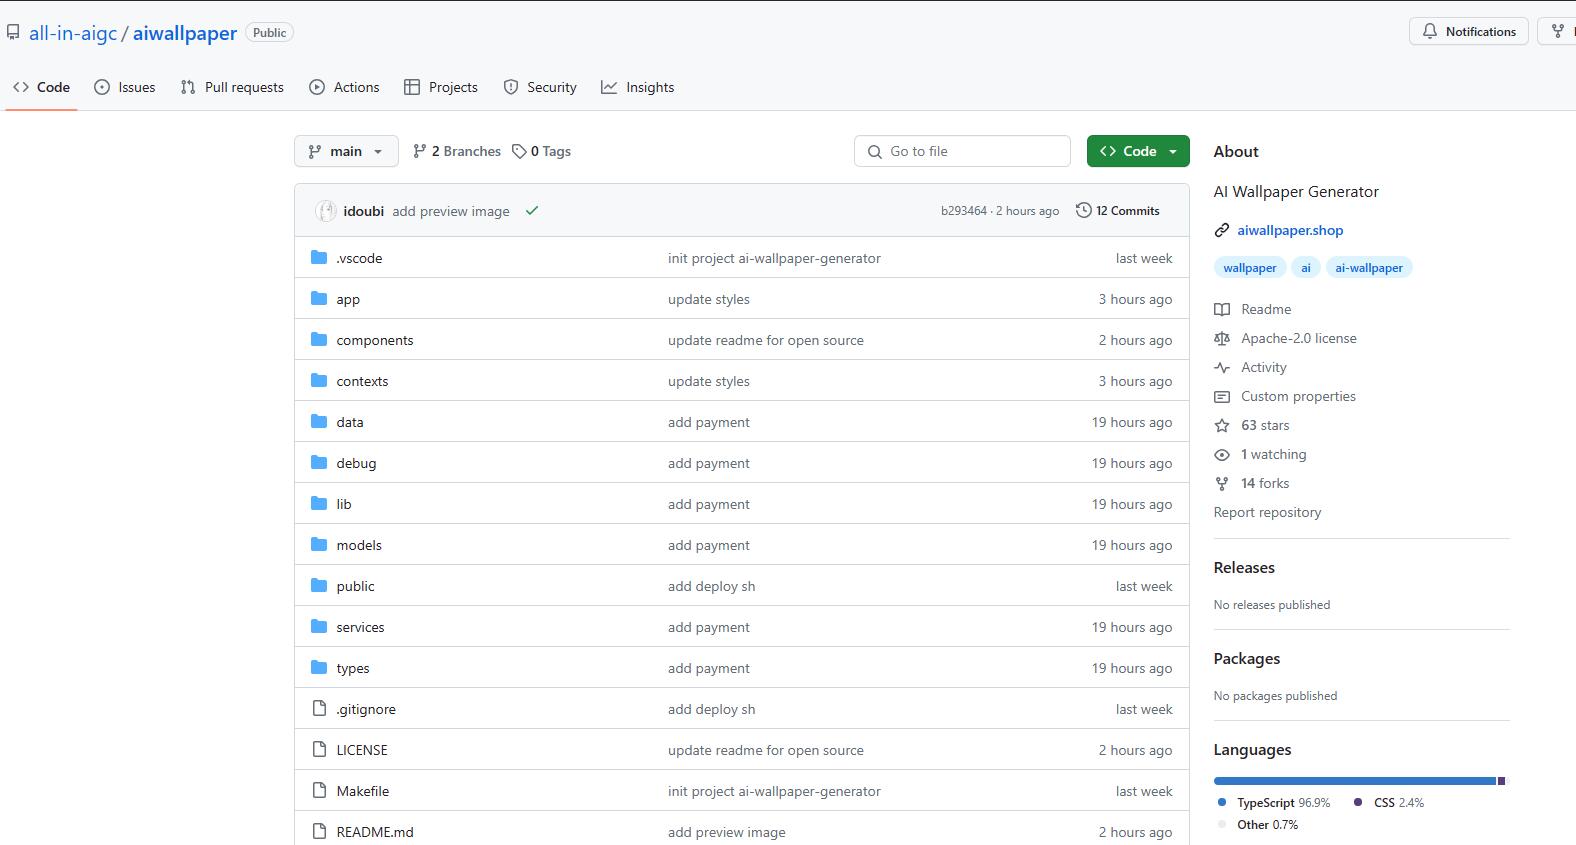Open the Actions tab

[x=344, y=87]
